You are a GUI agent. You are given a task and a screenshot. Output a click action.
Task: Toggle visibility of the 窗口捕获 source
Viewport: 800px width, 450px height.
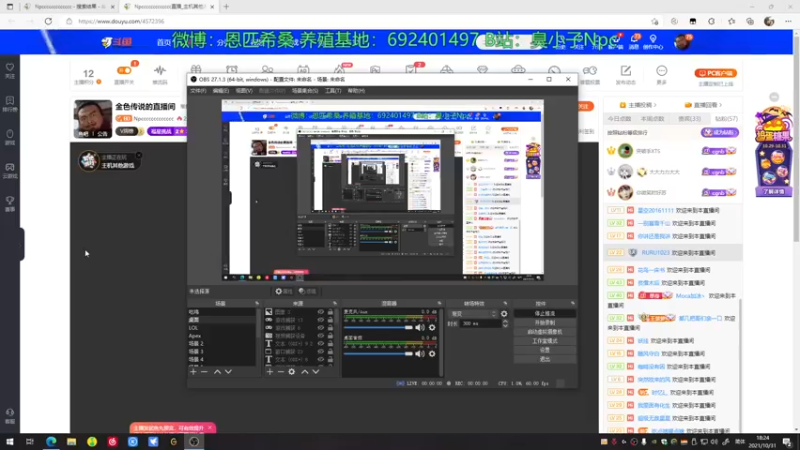click(320, 352)
